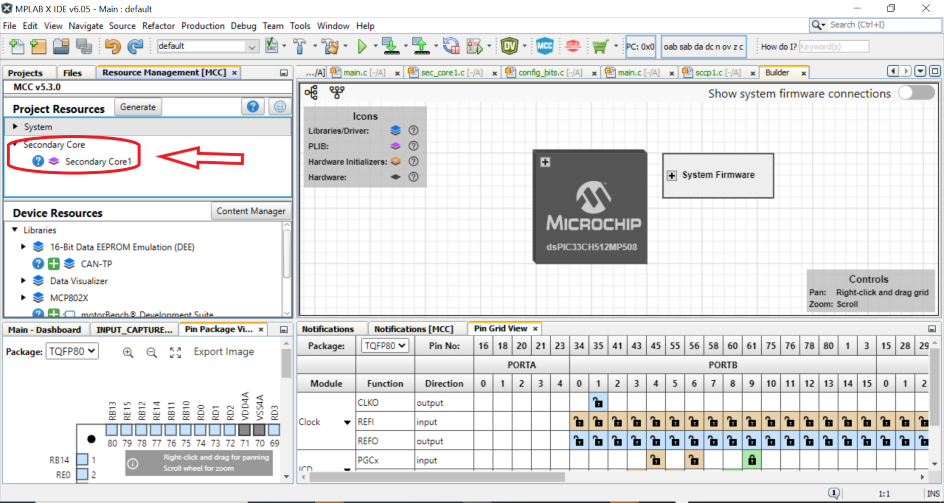Open the Main - Dashboard tab
Viewport: 944px width, 503px height.
[x=45, y=330]
